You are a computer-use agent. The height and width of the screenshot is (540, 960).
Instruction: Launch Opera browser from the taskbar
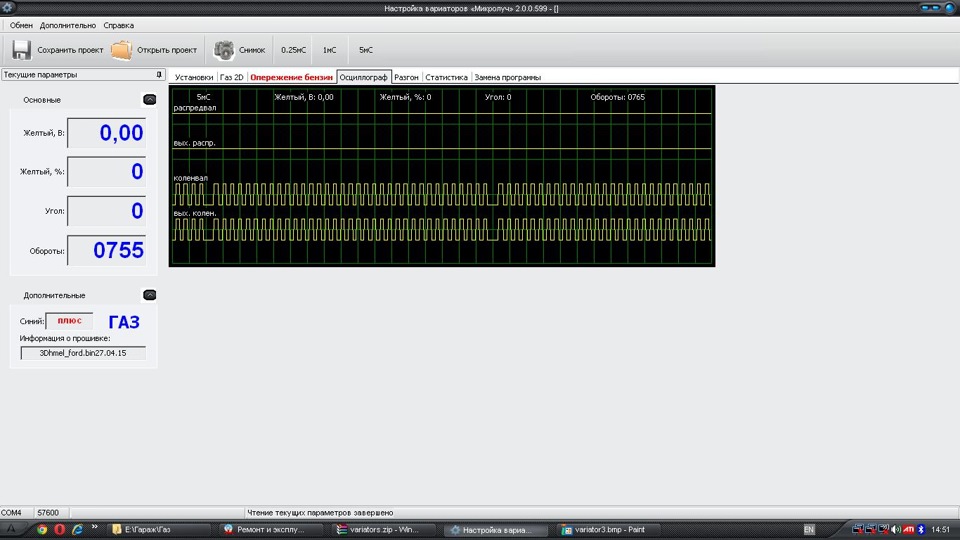click(59, 530)
